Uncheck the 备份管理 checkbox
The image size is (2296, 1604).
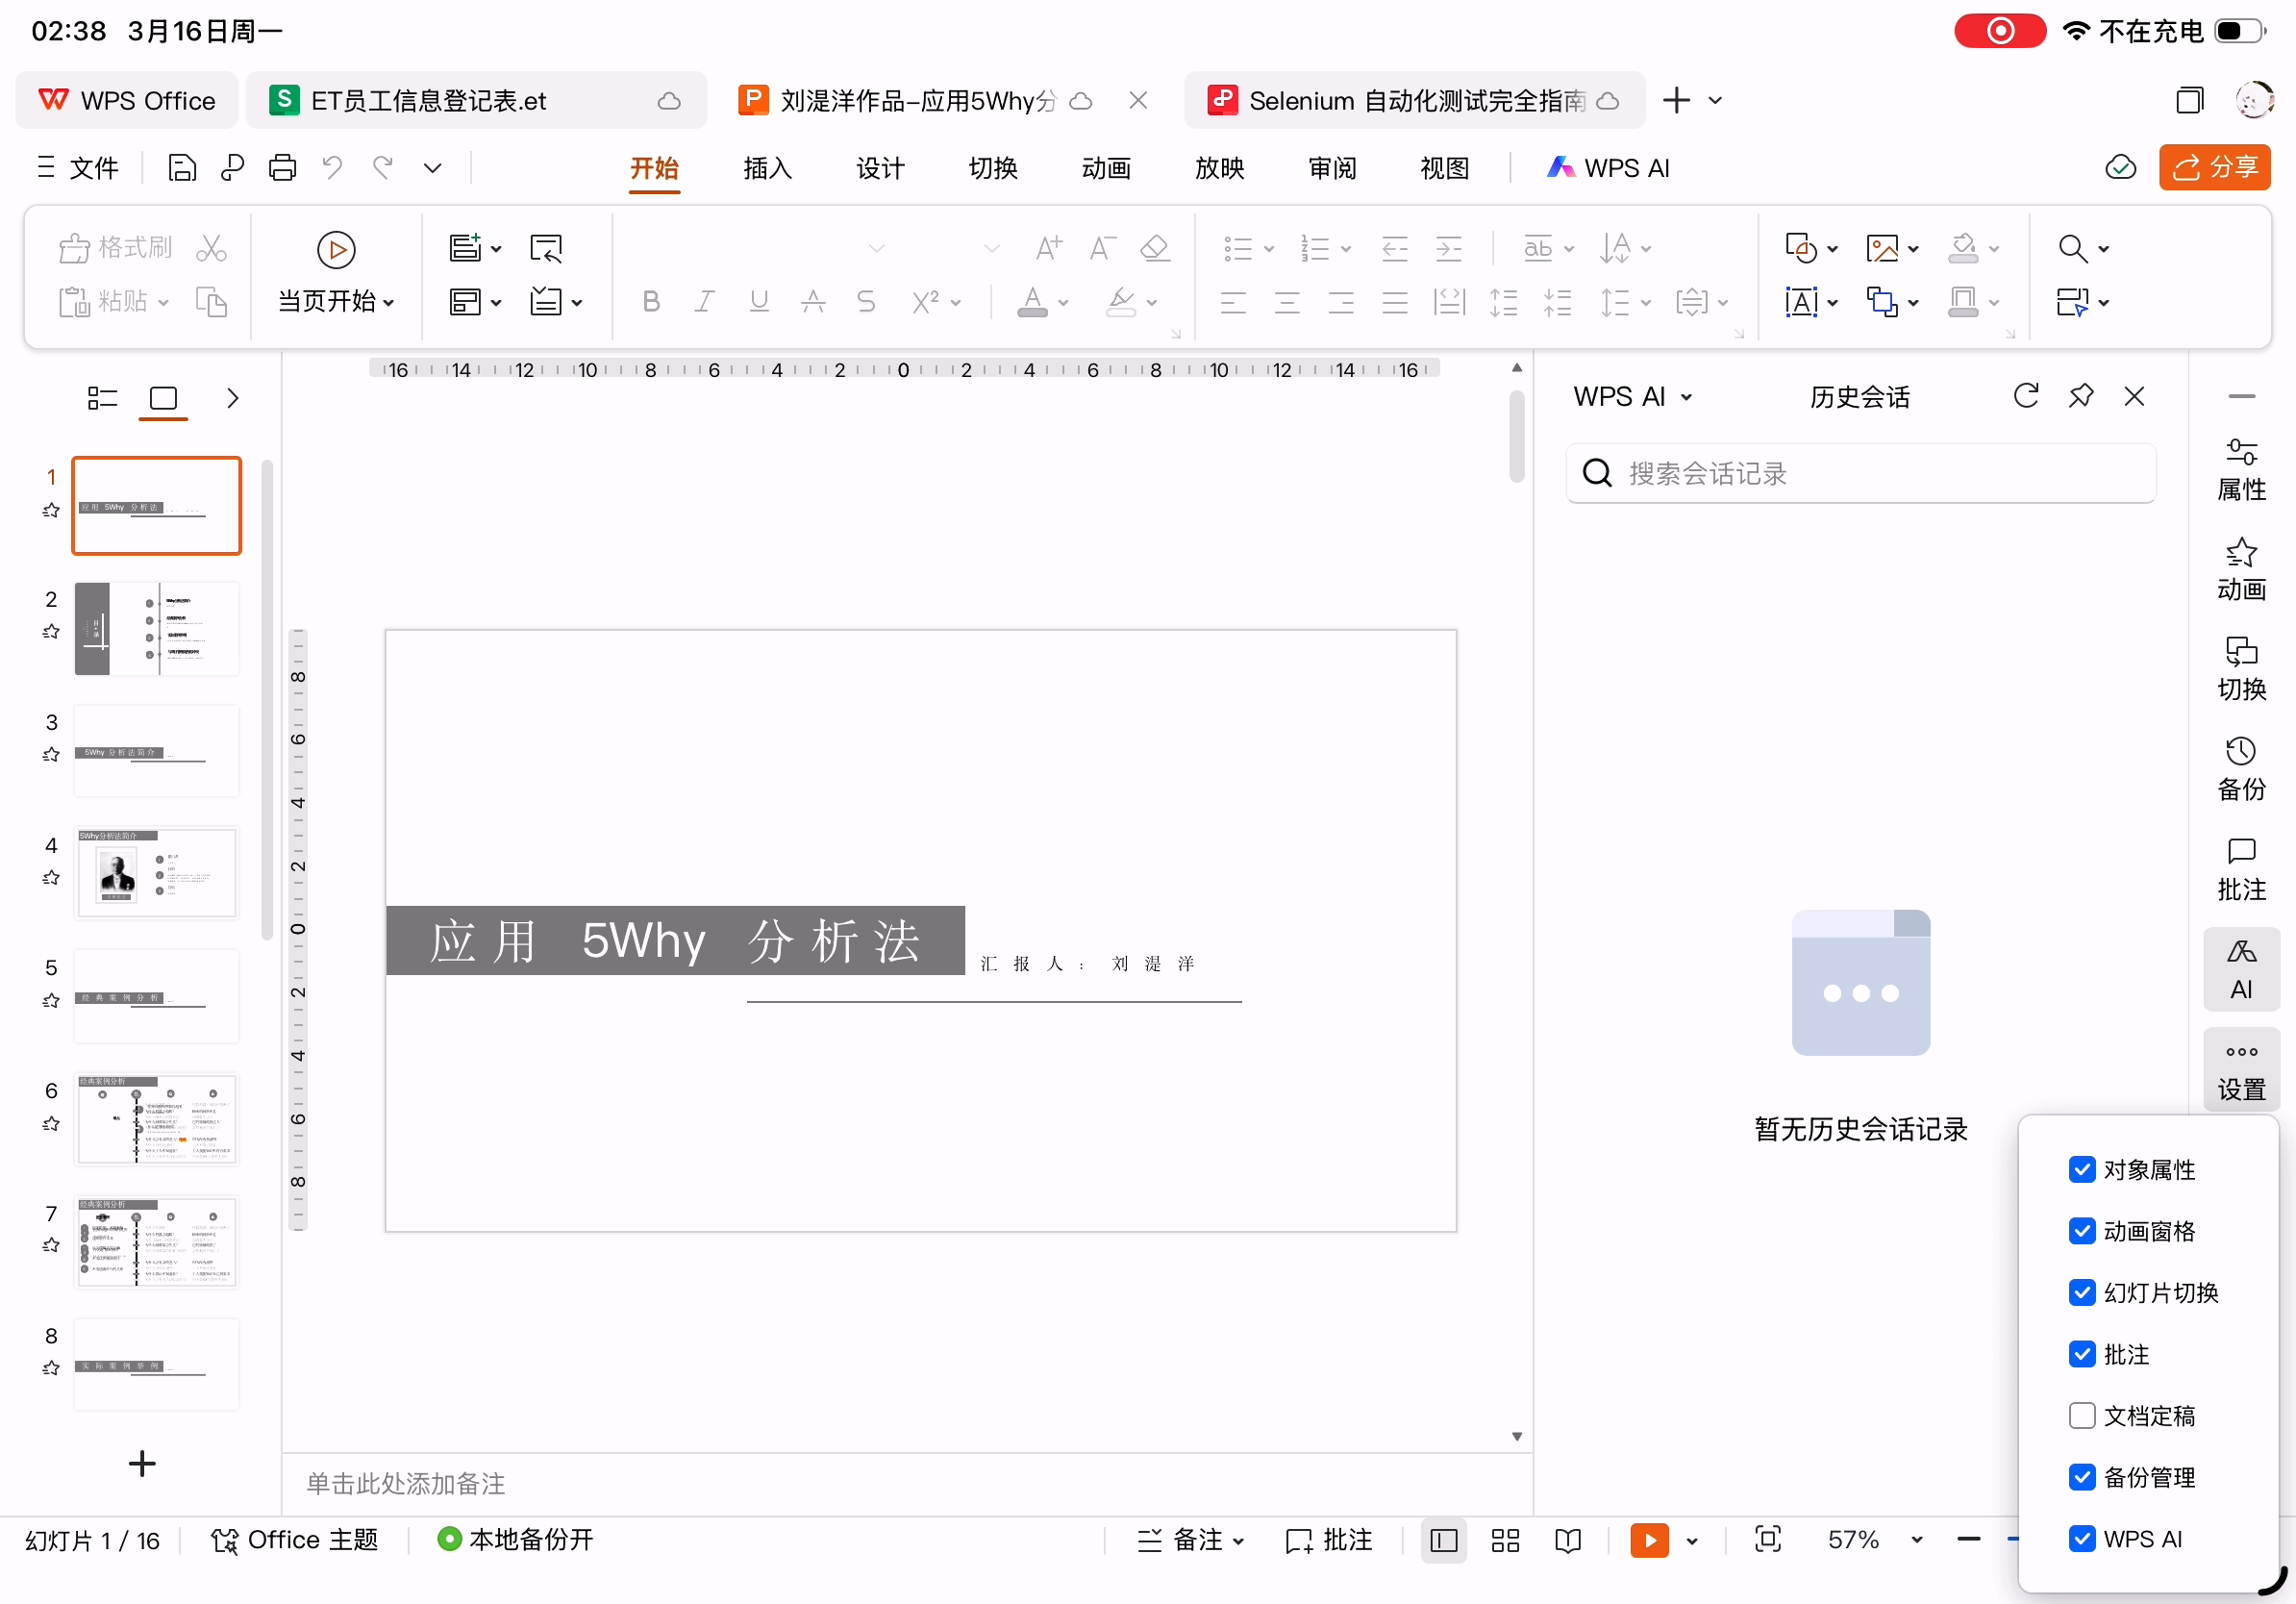click(2082, 1477)
